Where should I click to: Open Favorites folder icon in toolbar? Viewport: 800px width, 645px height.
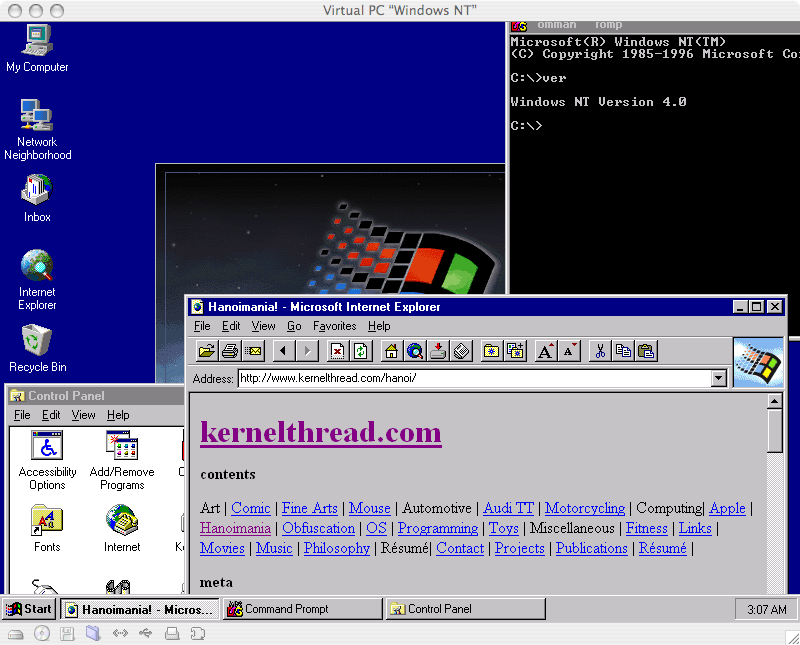(492, 351)
